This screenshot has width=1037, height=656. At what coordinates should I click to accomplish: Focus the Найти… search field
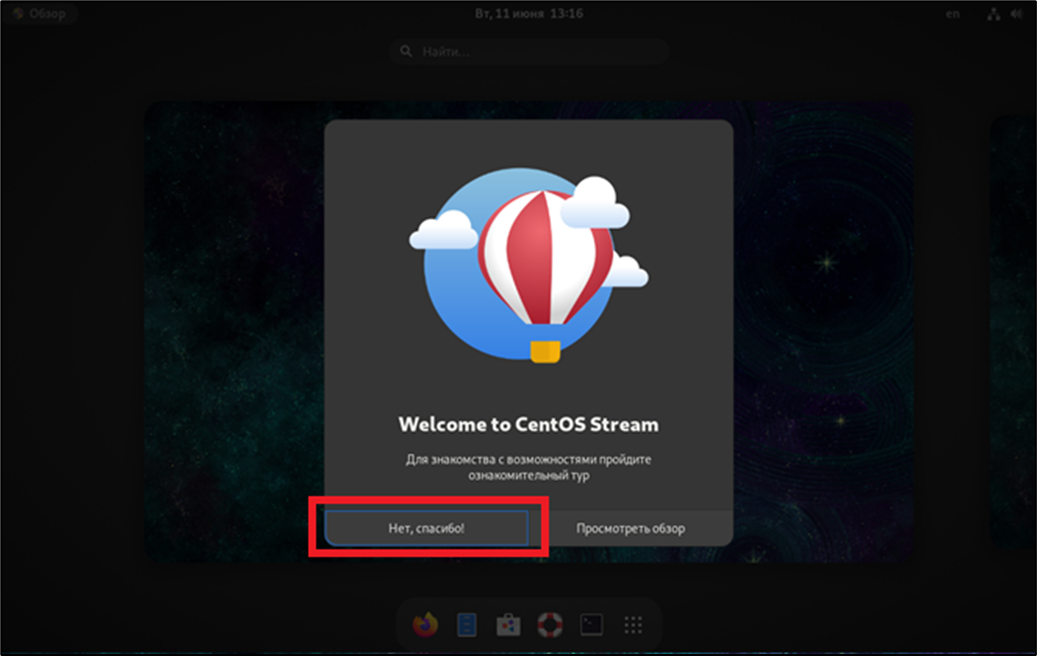tap(529, 52)
